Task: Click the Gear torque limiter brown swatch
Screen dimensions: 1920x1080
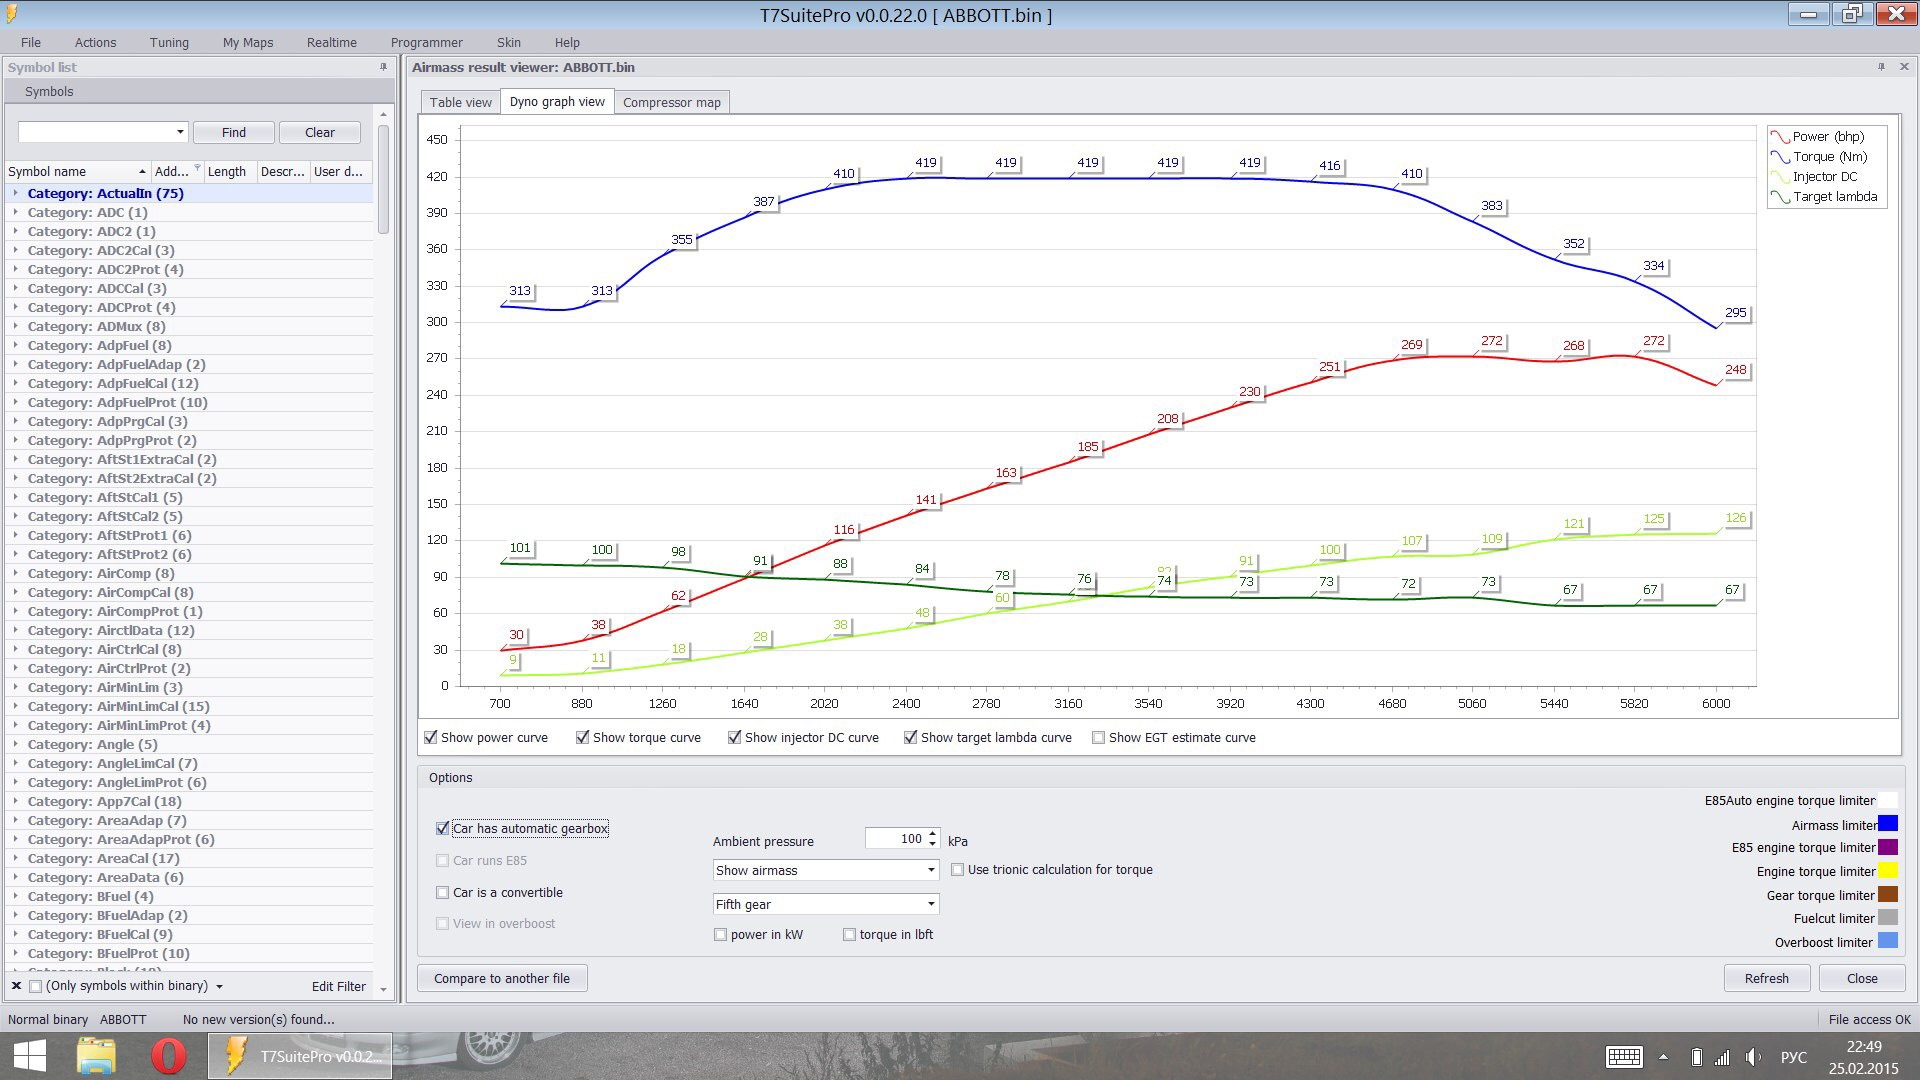Action: coord(1887,894)
